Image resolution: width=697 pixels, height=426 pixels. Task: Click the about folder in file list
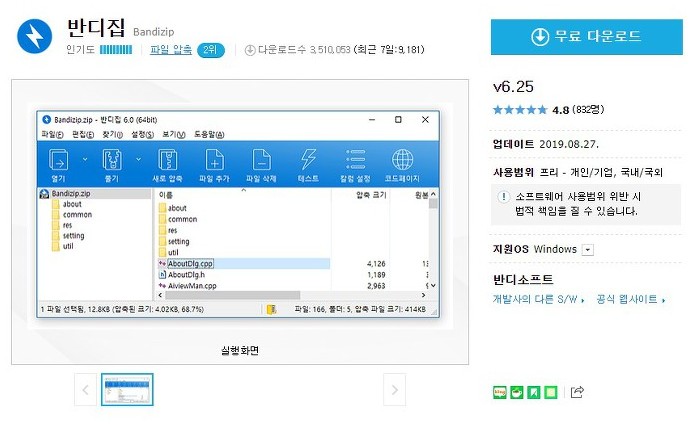point(177,208)
